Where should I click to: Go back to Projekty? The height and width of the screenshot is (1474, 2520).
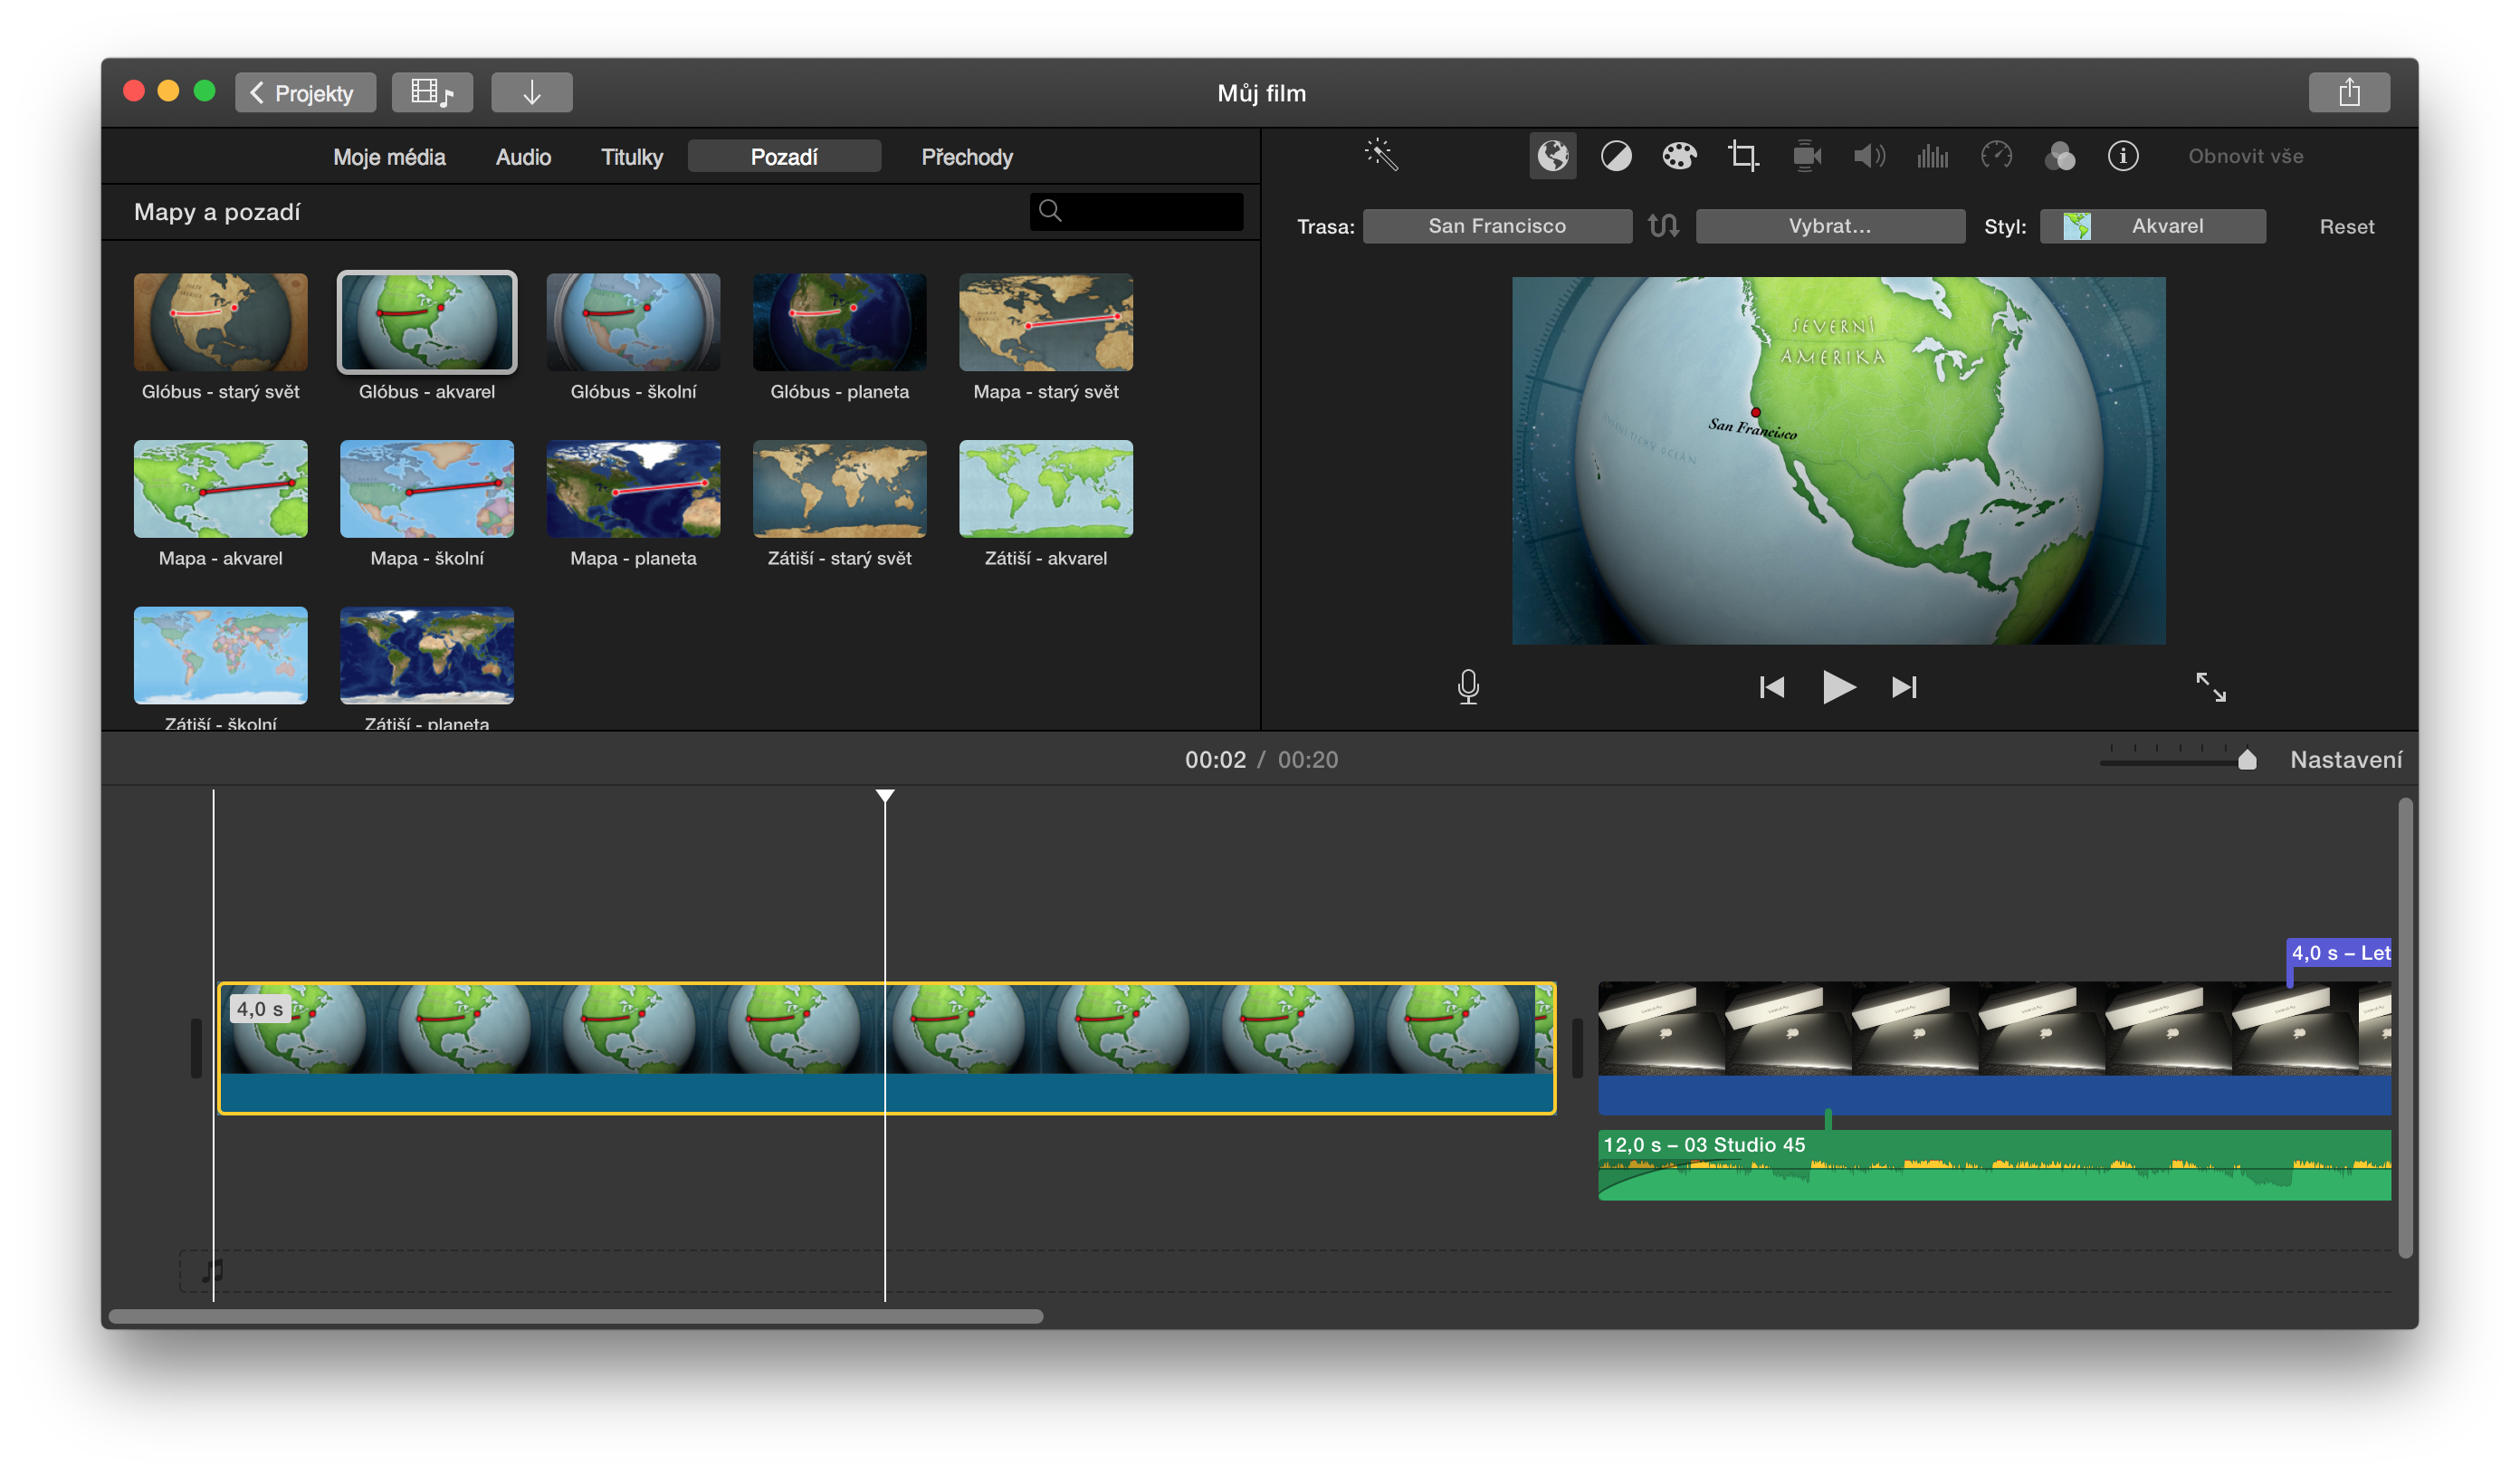click(x=305, y=93)
